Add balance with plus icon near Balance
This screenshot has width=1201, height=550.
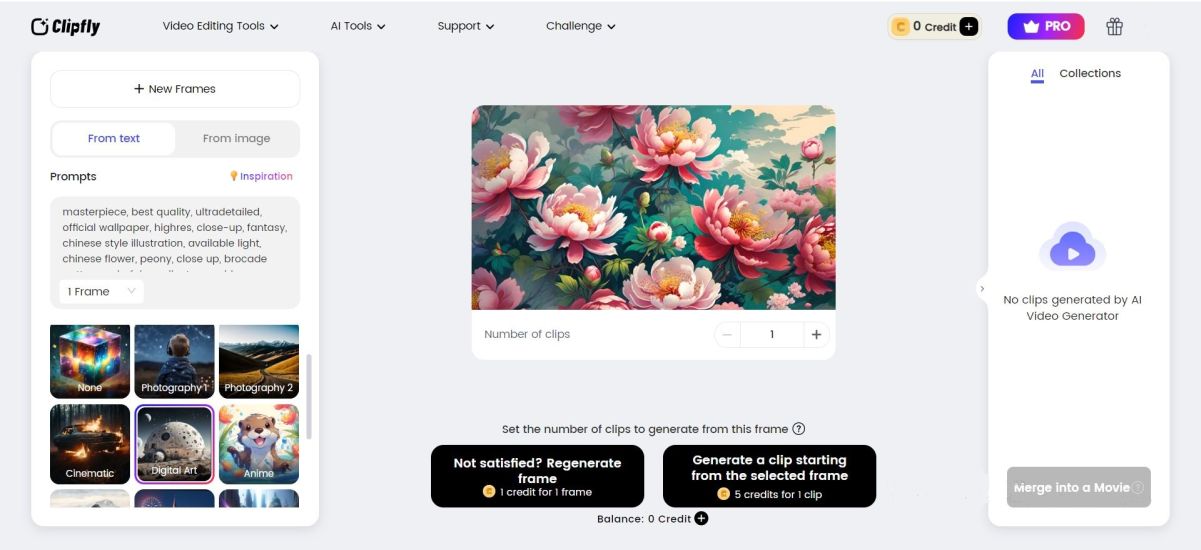click(x=701, y=518)
